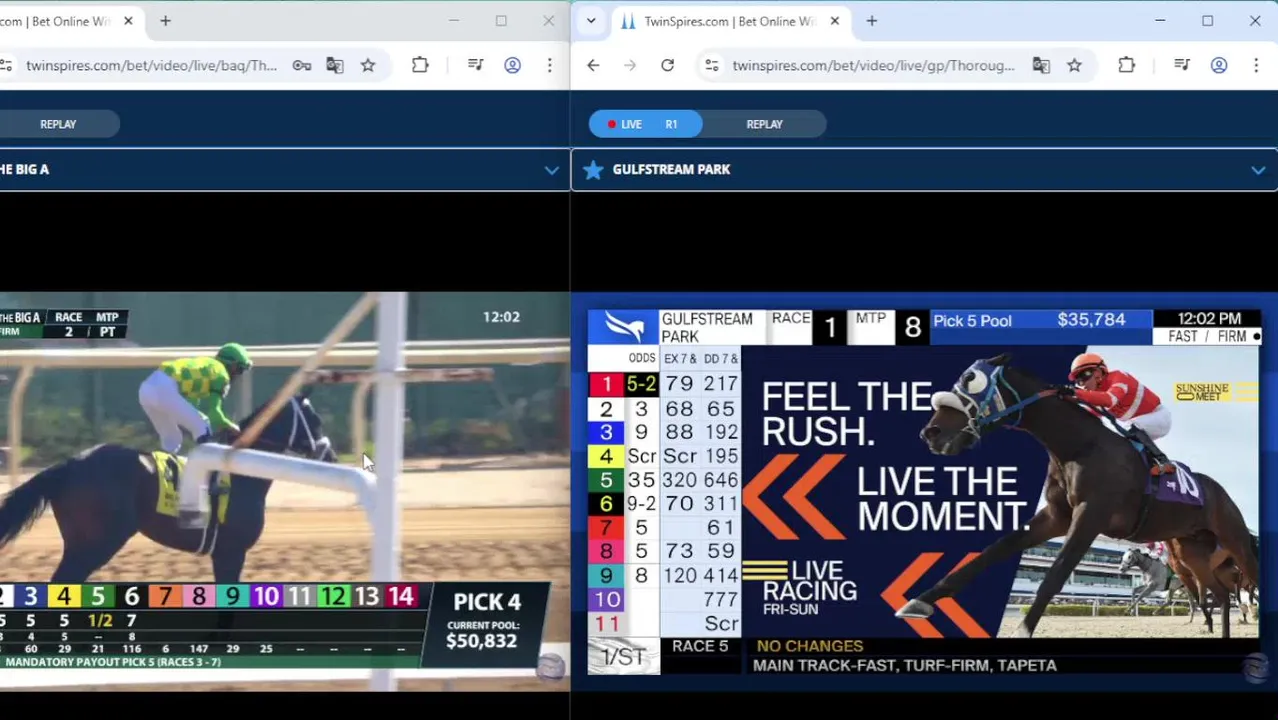Toggle the Gulfstream Park favorite star
This screenshot has height=720, width=1278.
point(593,170)
